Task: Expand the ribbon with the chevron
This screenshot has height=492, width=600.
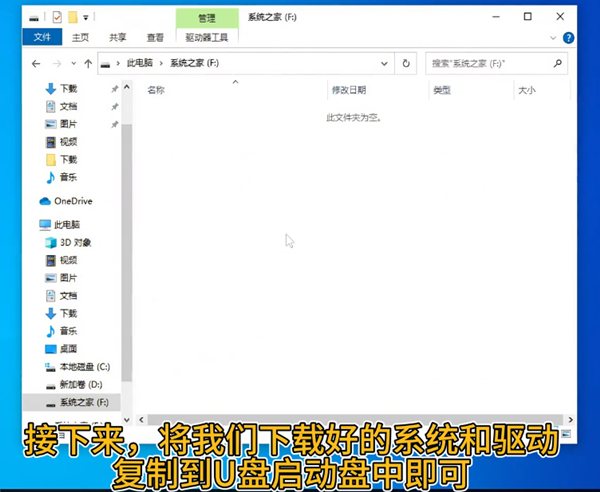Action: point(554,38)
